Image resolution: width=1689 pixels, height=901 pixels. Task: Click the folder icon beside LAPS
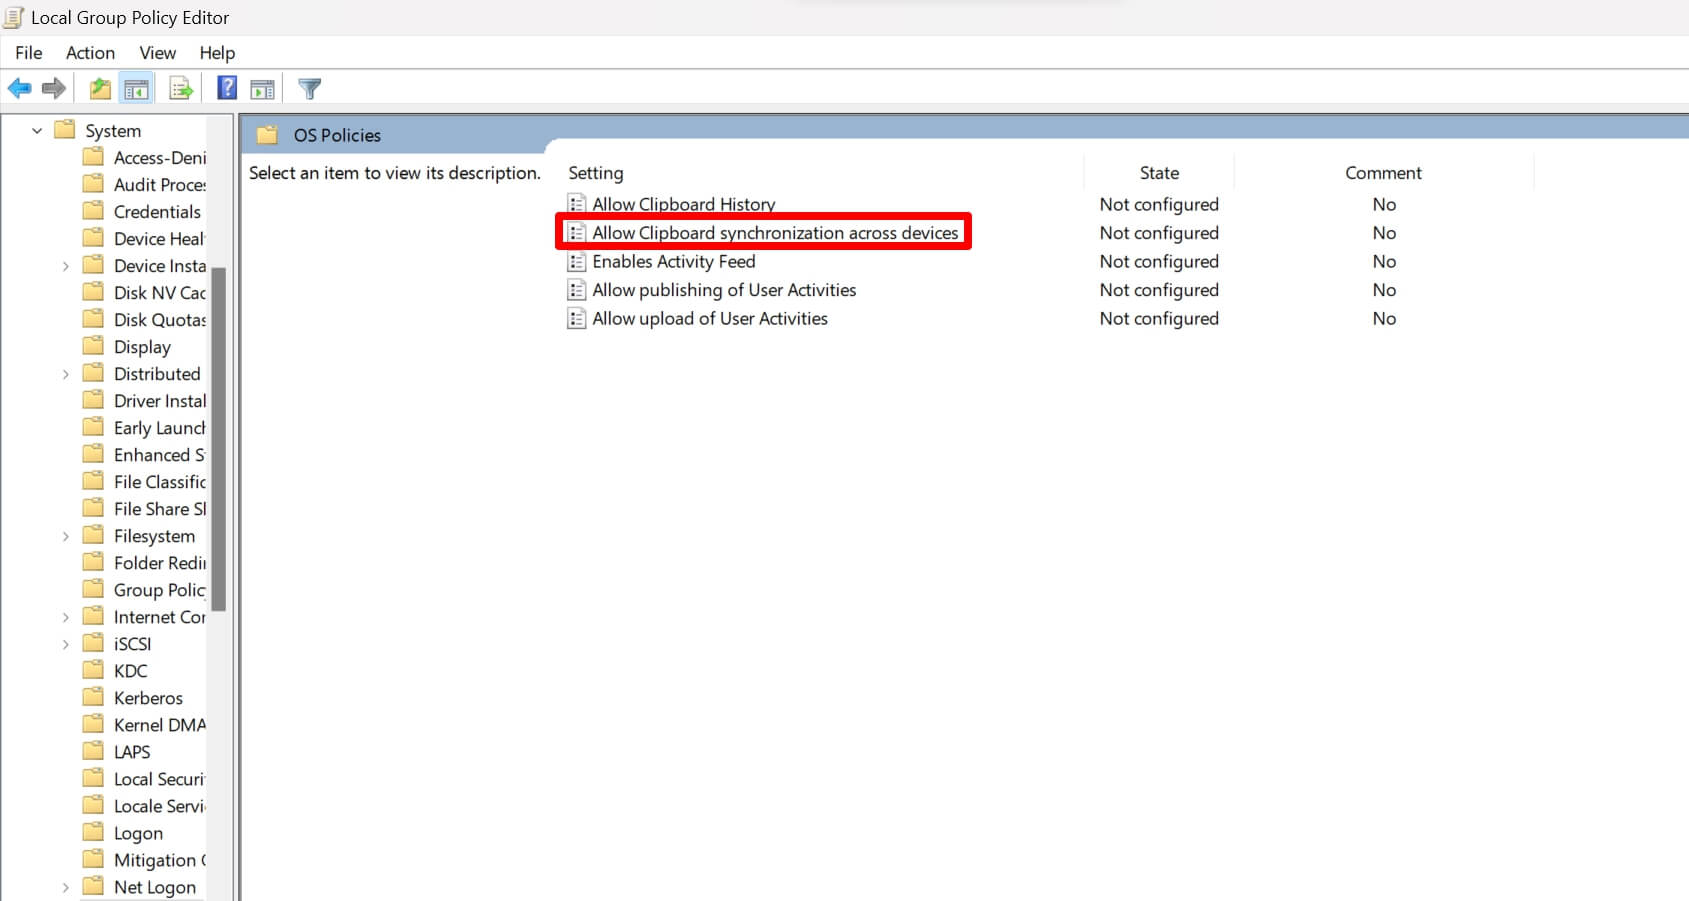93,751
